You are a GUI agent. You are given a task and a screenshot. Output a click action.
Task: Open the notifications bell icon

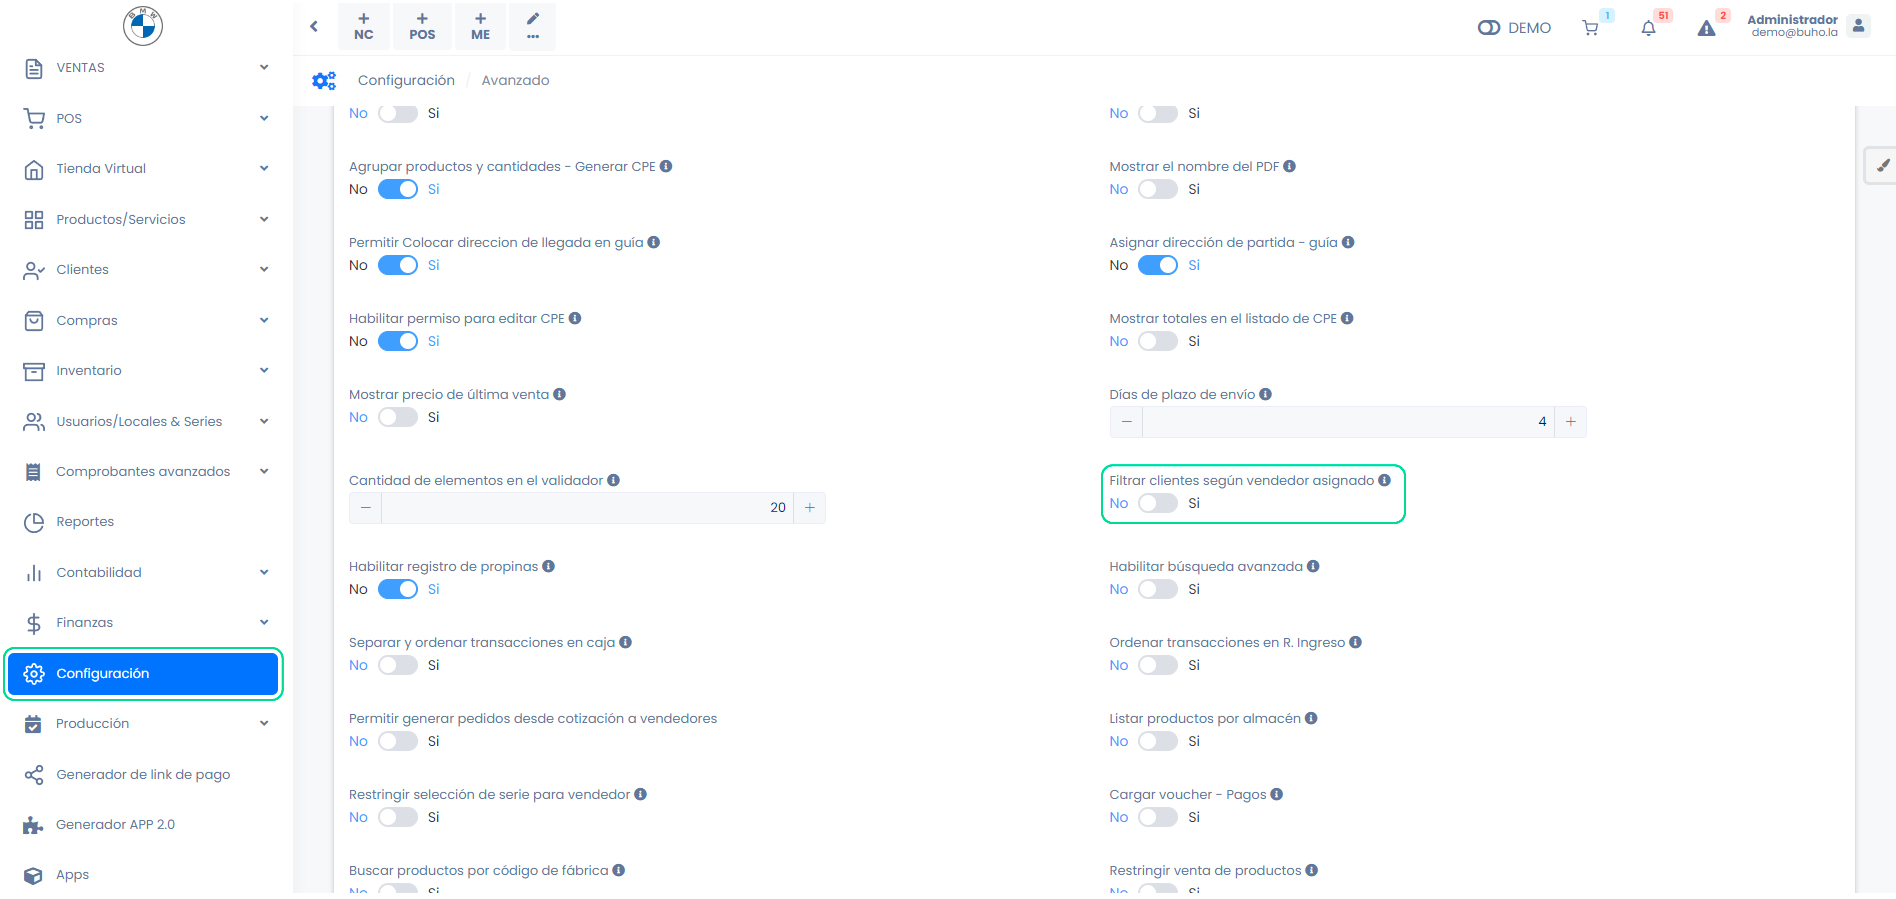pyautogui.click(x=1648, y=28)
